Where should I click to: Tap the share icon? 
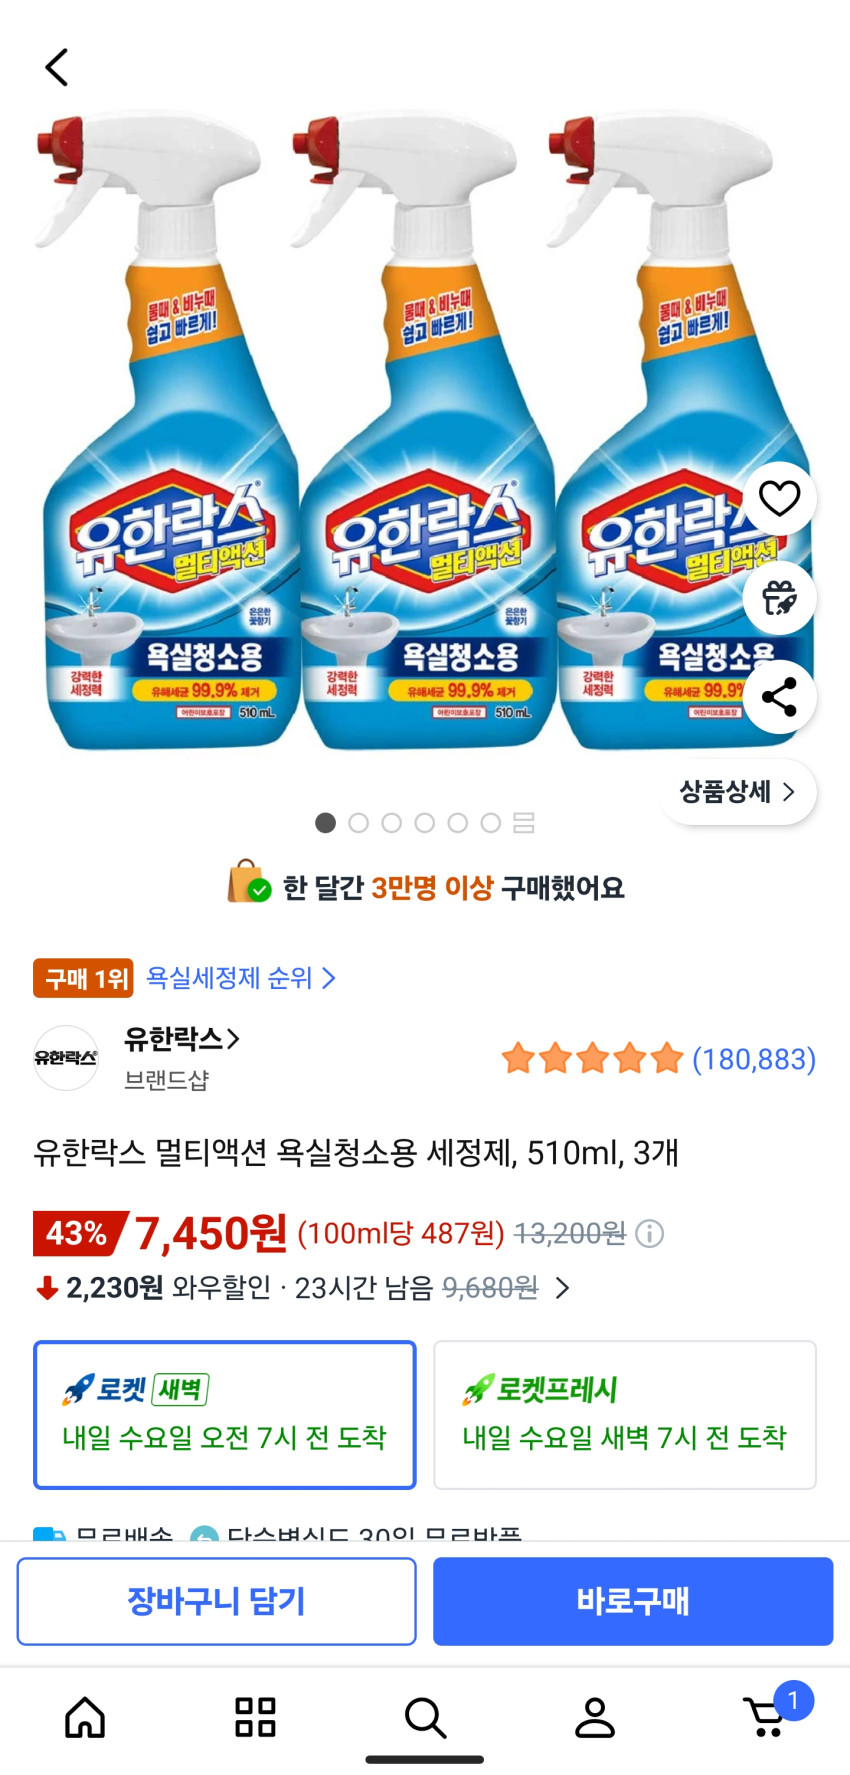[779, 697]
